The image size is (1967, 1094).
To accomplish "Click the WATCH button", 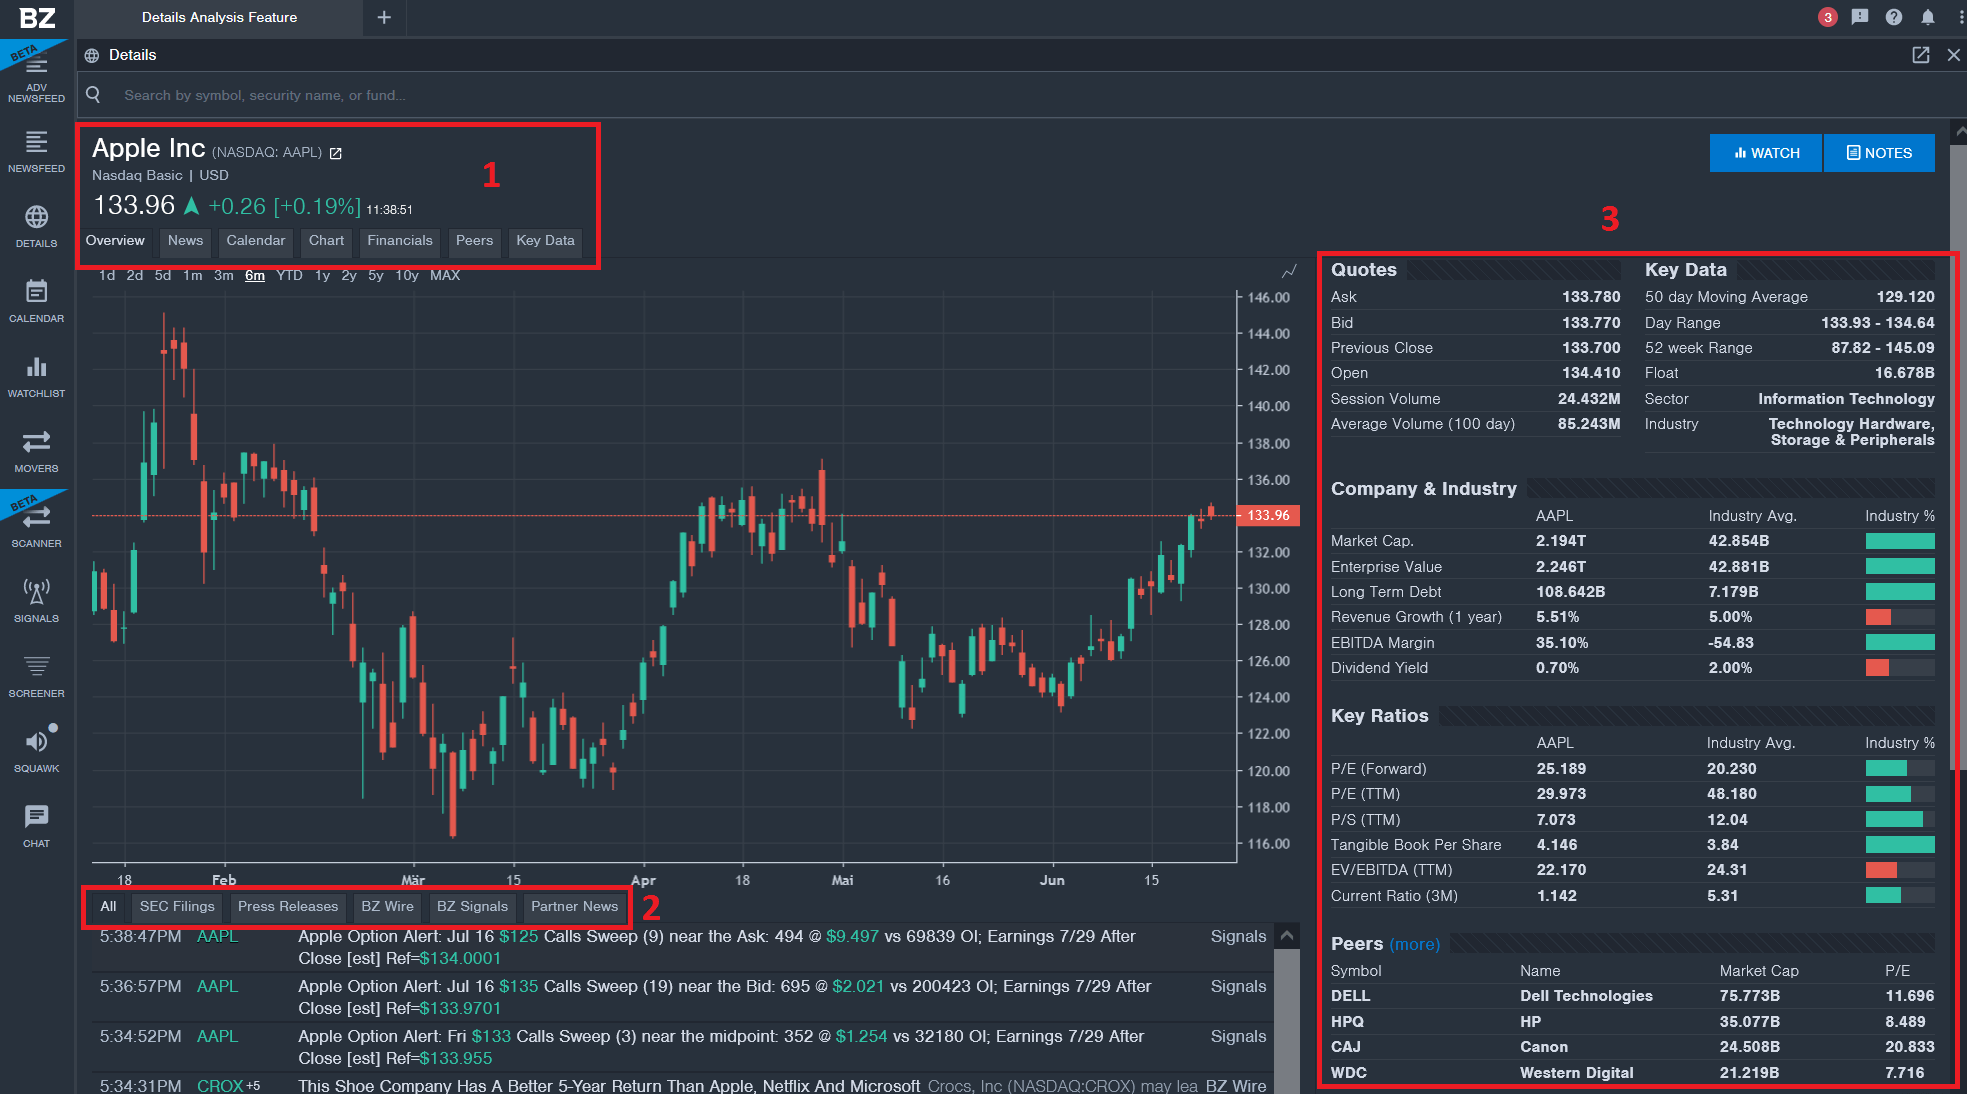I will 1766,153.
